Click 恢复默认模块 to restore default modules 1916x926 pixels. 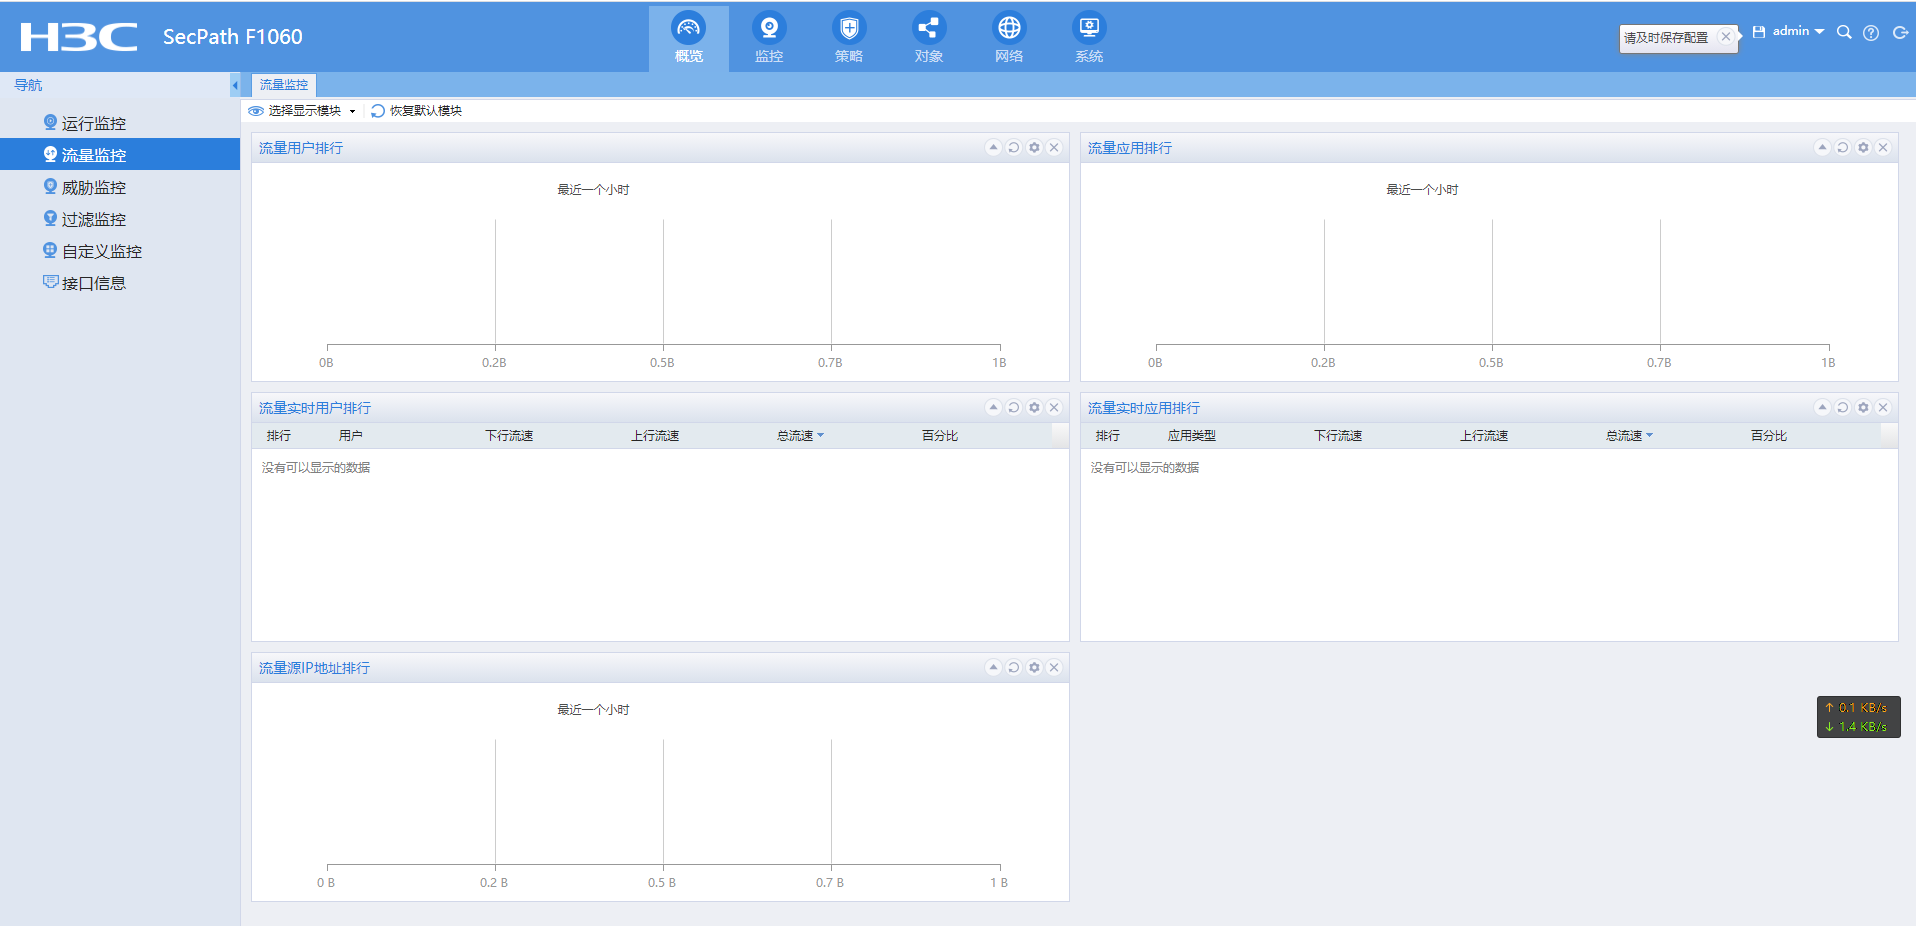416,111
